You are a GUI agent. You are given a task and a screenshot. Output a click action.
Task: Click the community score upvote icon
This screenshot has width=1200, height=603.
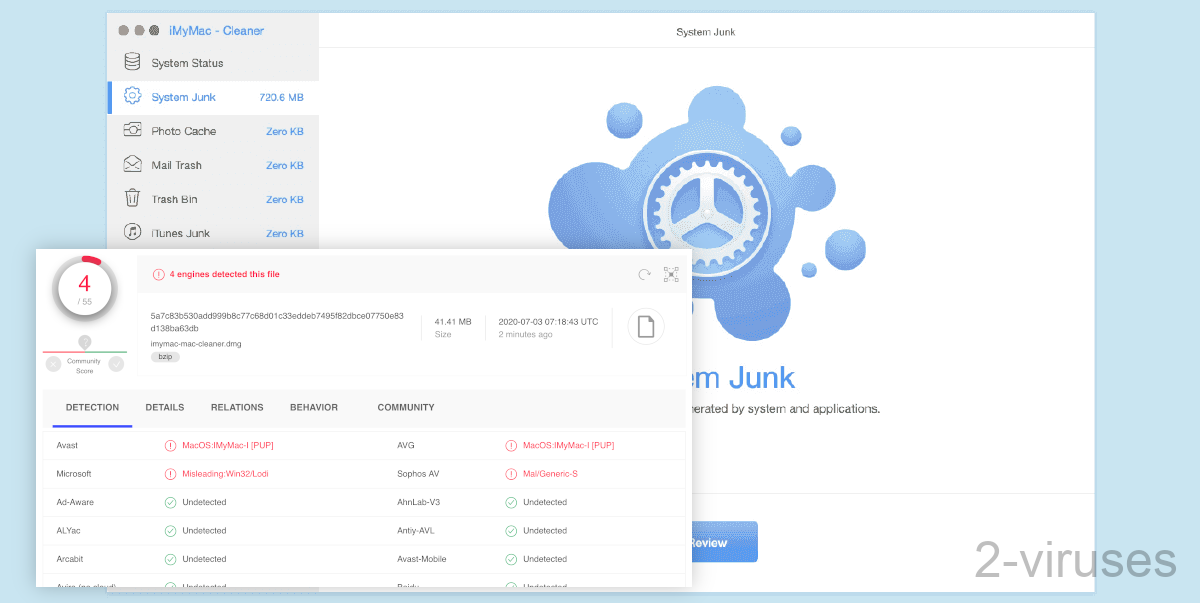(116, 364)
